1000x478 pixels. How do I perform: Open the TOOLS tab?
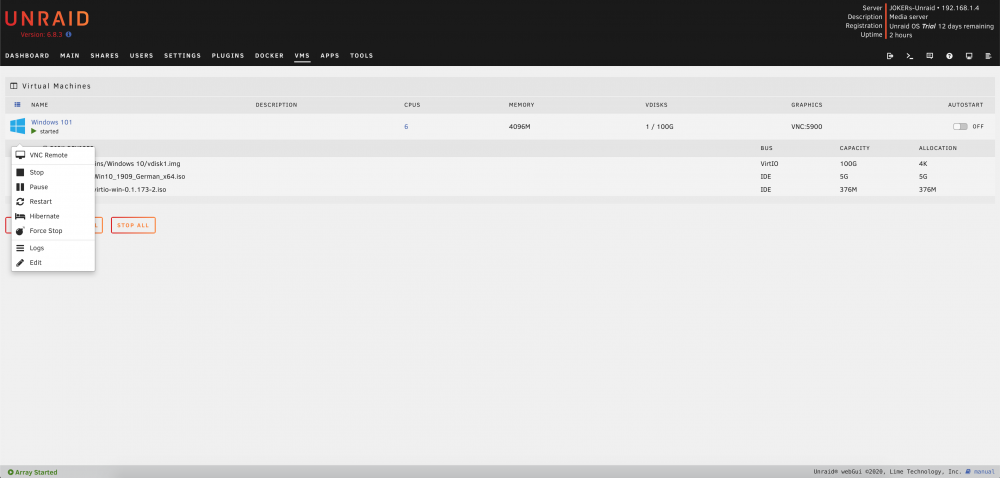(362, 56)
